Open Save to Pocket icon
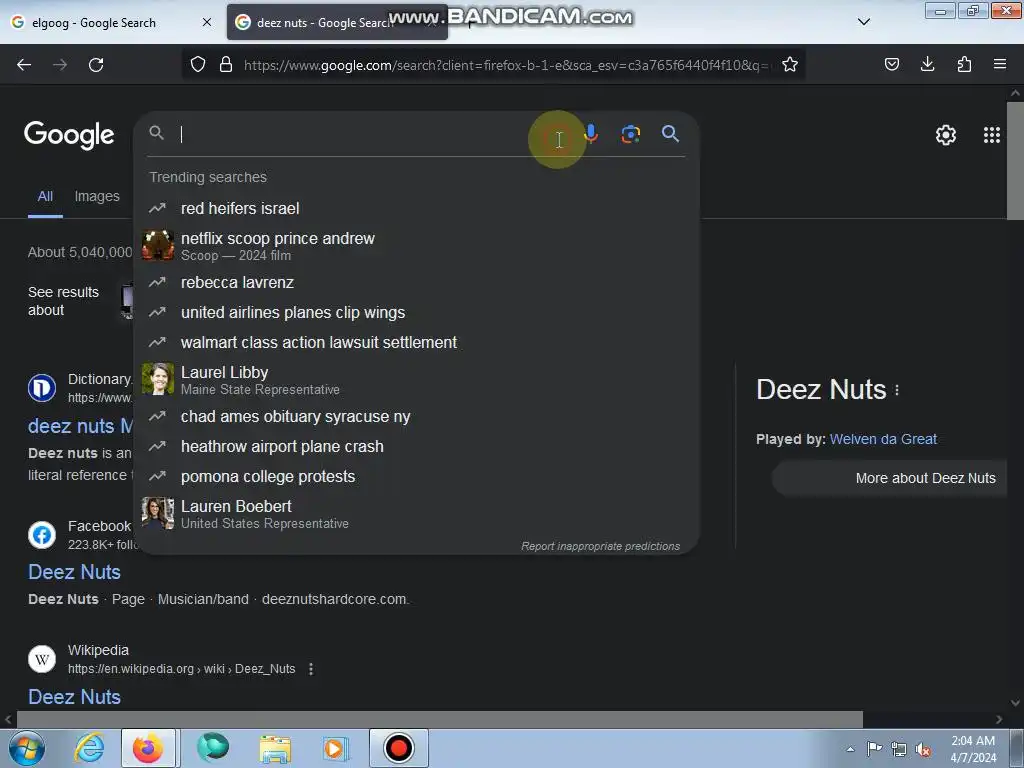Screen dimensions: 1024x768 pos(891,64)
